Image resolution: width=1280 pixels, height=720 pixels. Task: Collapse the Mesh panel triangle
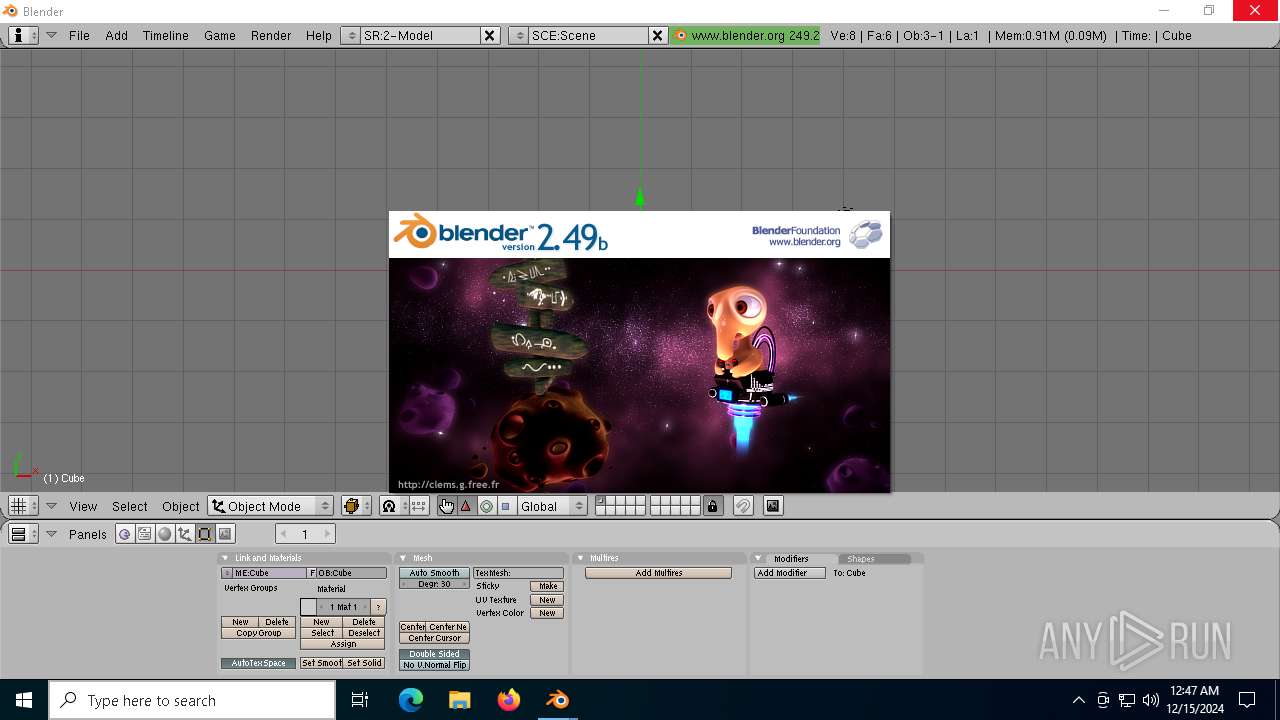tap(403, 558)
